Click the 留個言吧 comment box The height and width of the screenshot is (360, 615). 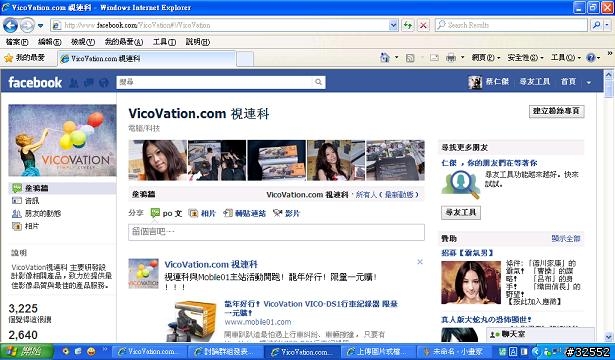pyautogui.click(x=276, y=232)
